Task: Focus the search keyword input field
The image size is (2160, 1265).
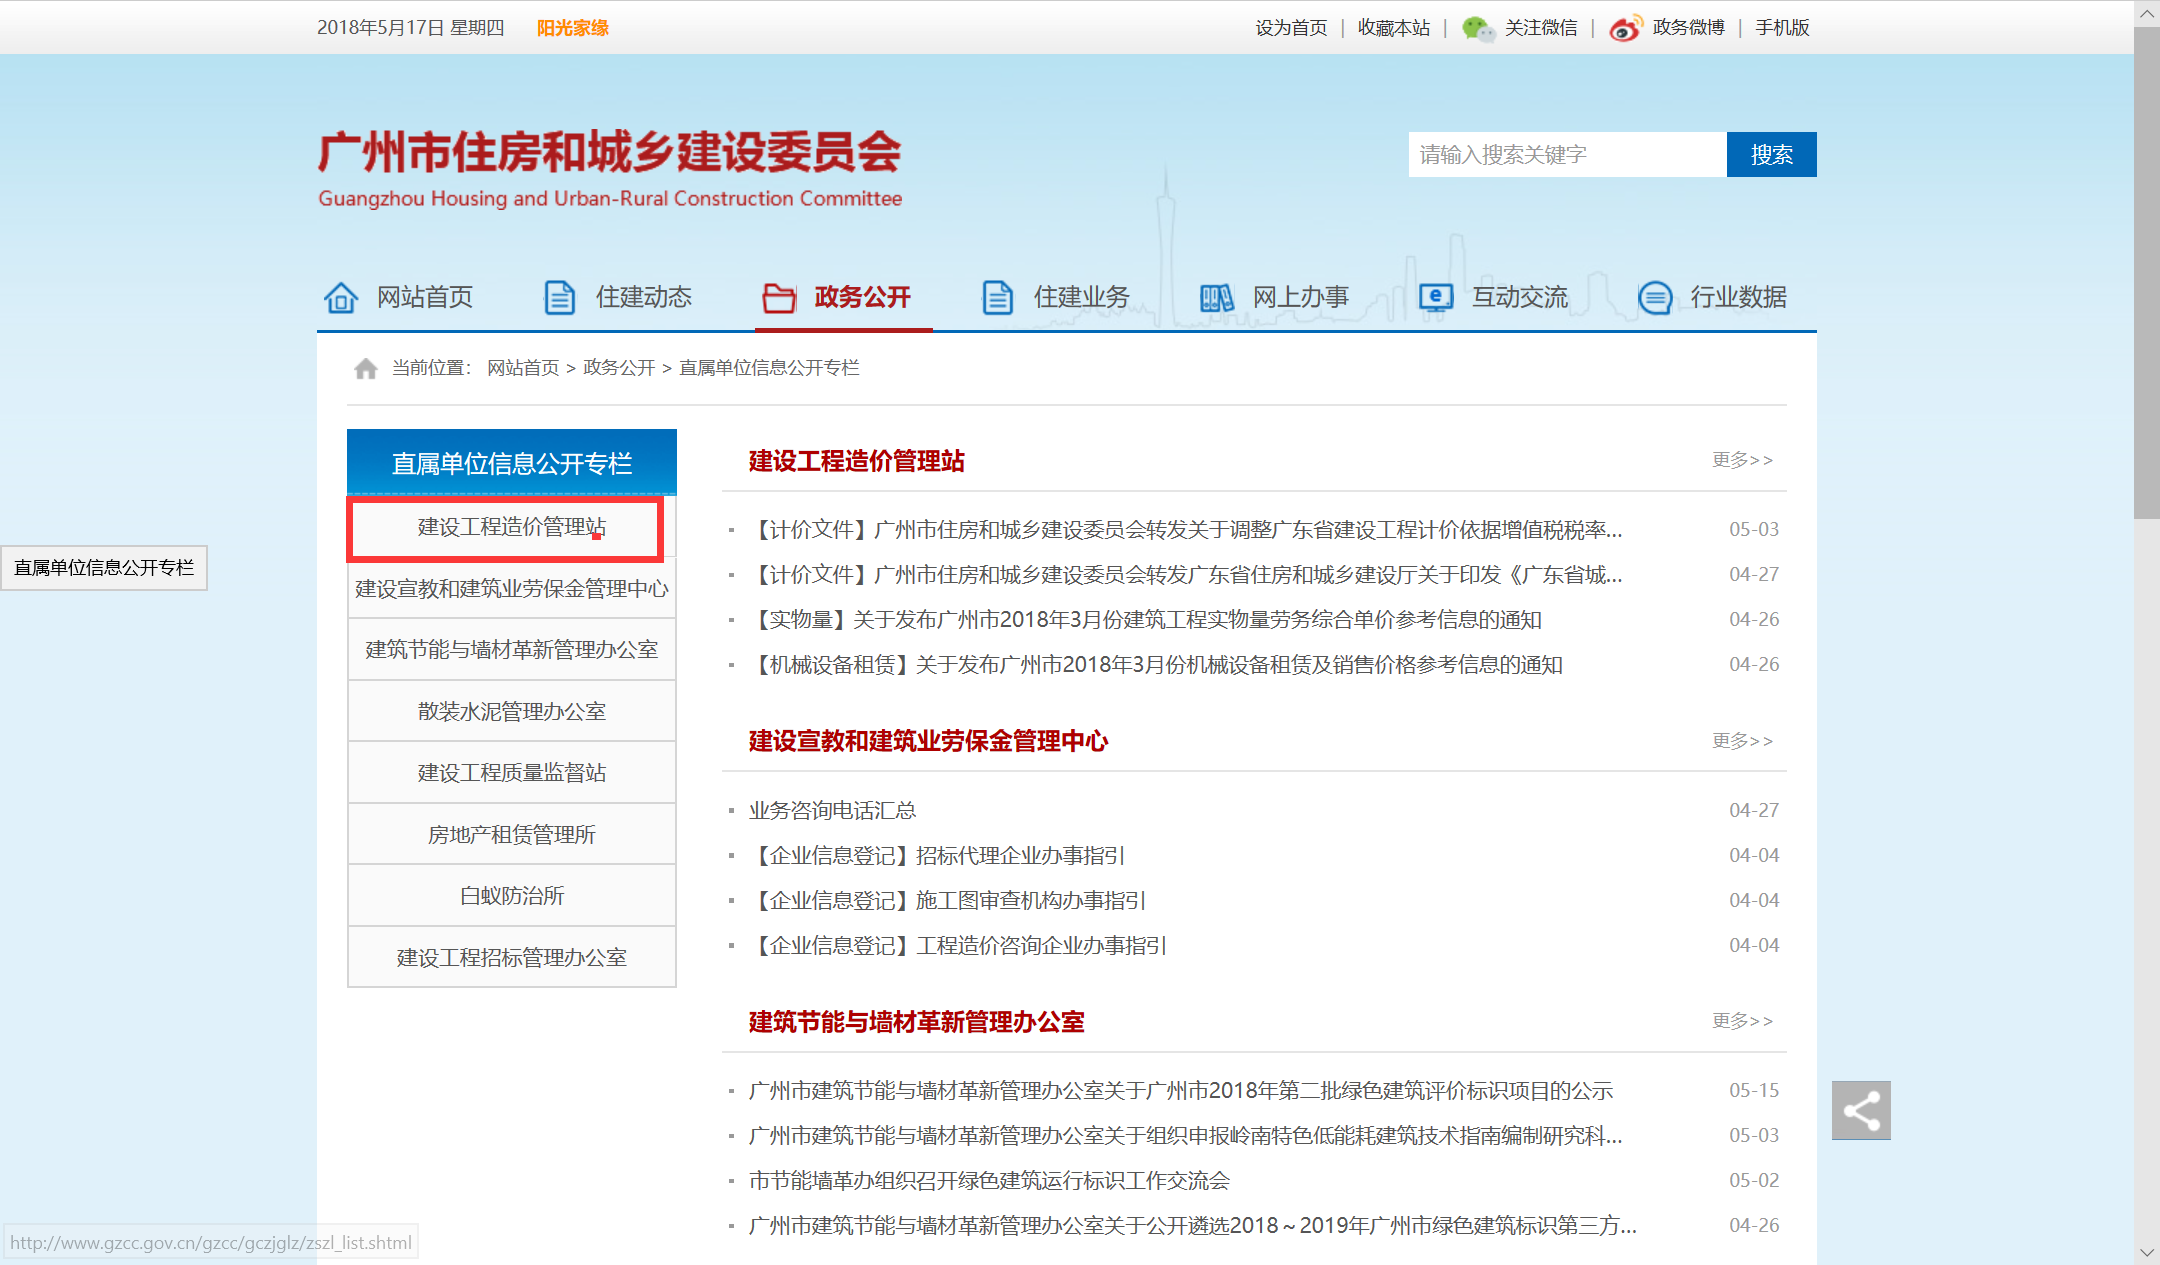Action: pos(1567,154)
